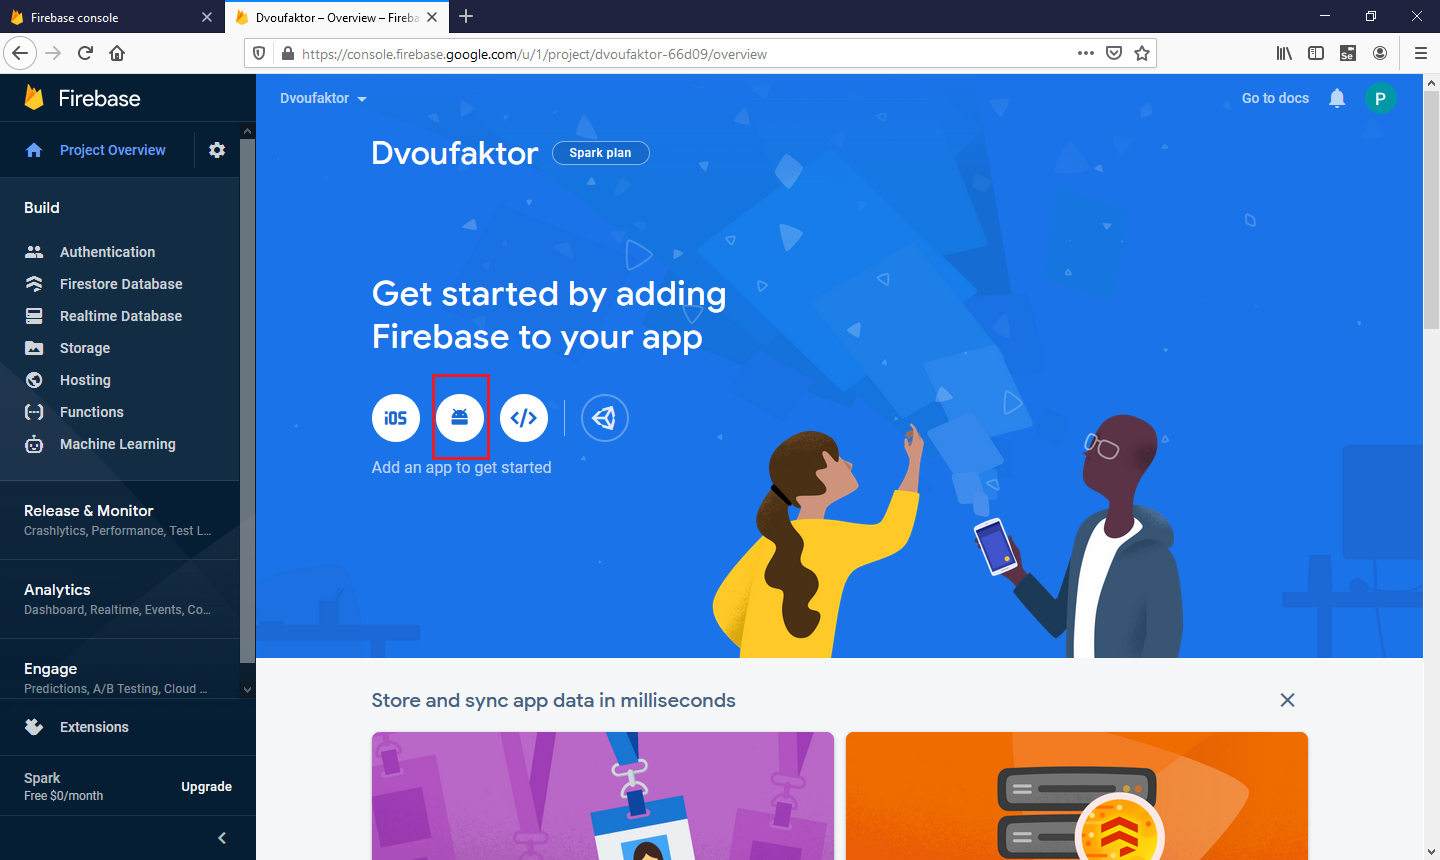Reload the page in the browser
The height and width of the screenshot is (860, 1440).
point(85,53)
